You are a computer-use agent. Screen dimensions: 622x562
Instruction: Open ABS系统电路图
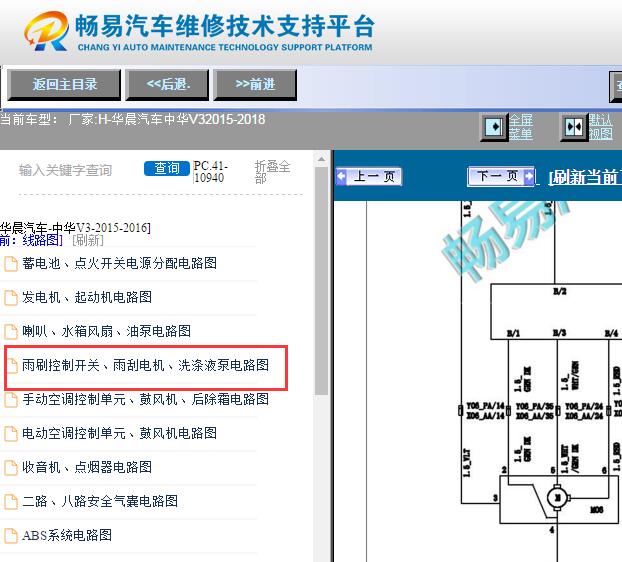pos(67,535)
